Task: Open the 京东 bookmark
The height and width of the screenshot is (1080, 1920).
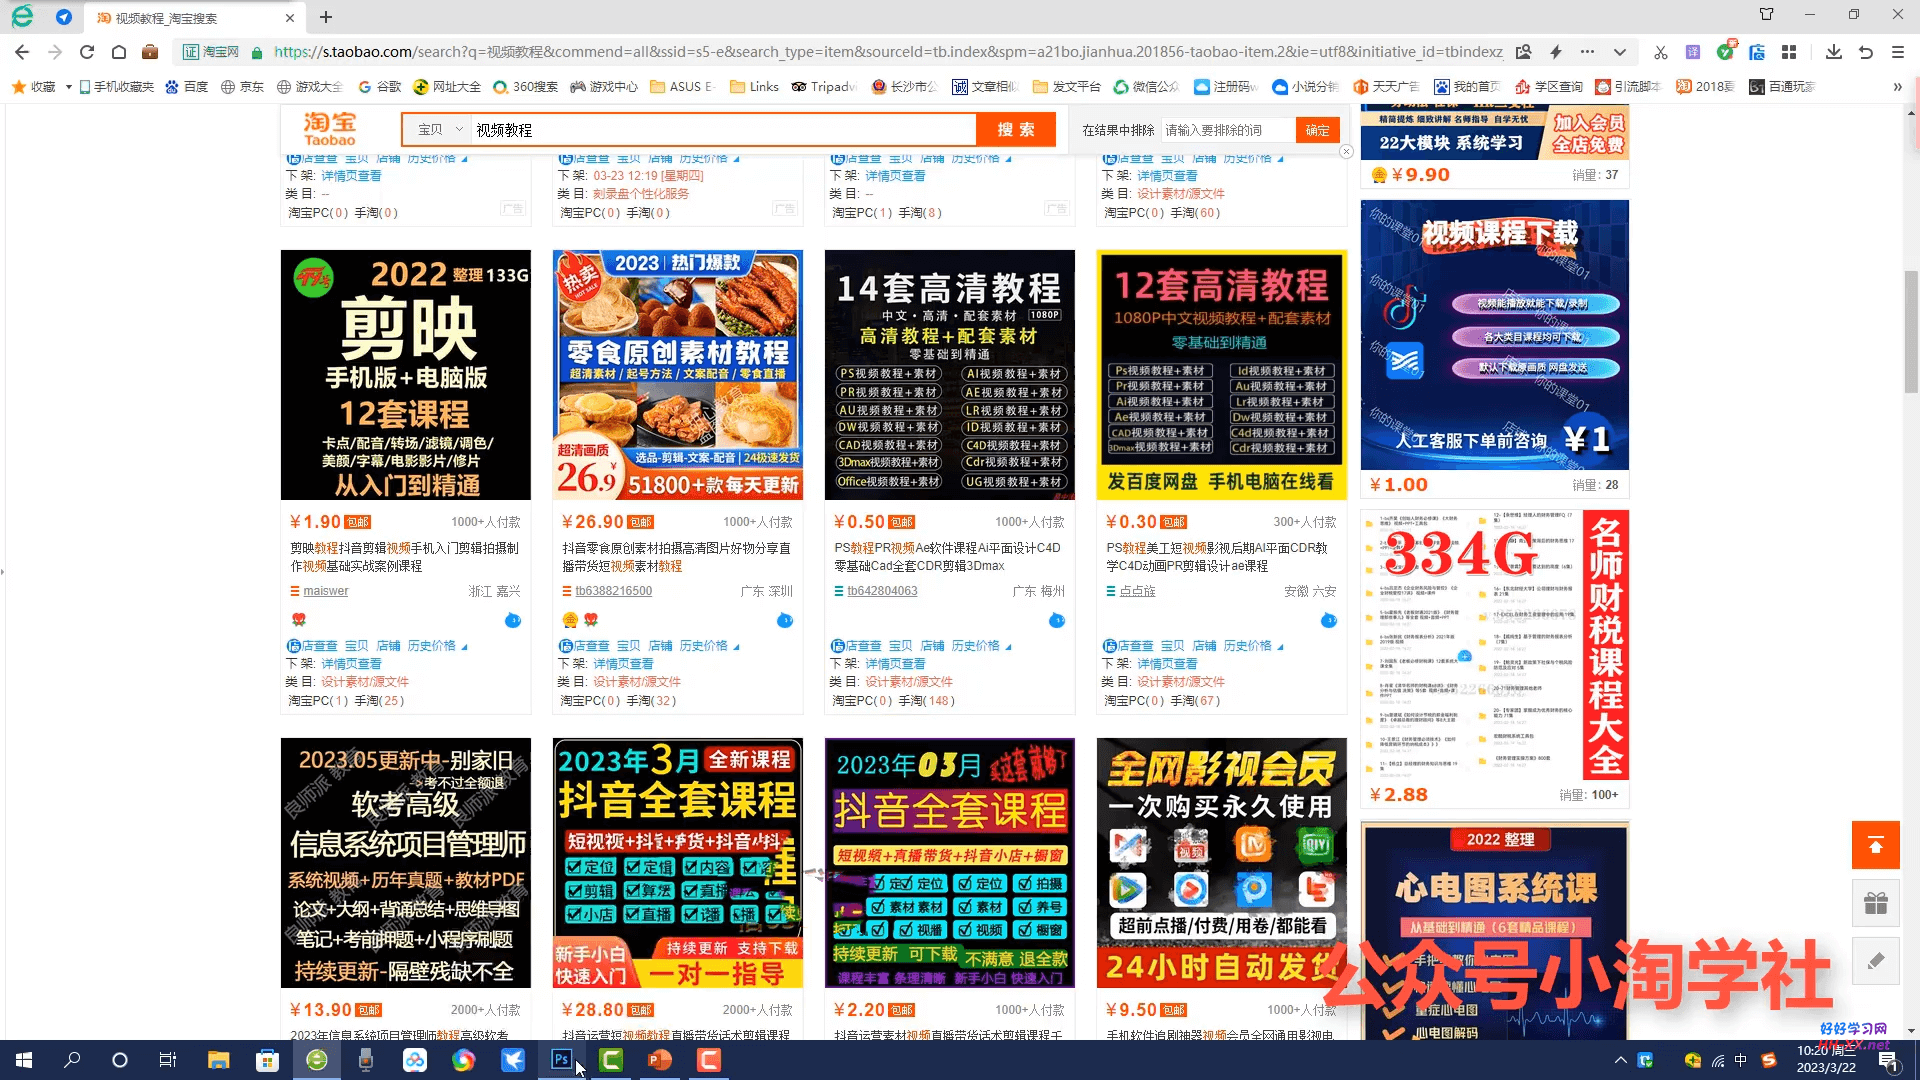Action: pos(242,87)
